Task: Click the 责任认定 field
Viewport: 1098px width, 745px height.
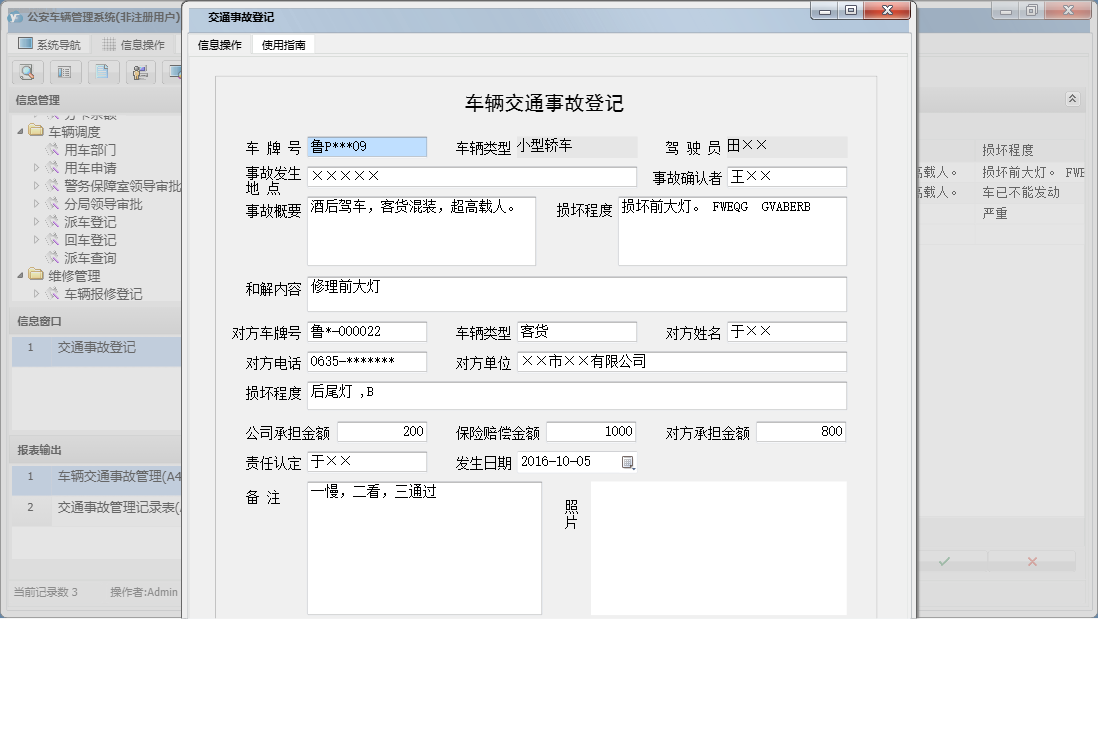Action: 367,462
